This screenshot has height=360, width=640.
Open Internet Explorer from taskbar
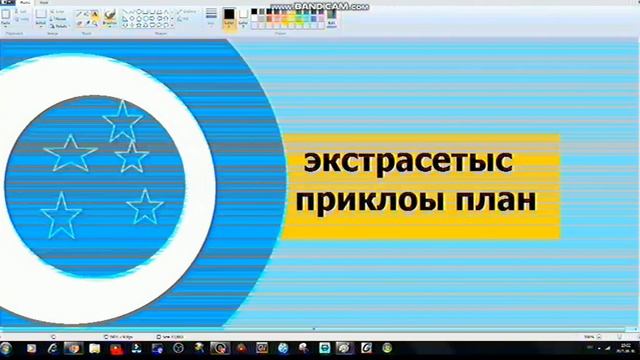52,348
